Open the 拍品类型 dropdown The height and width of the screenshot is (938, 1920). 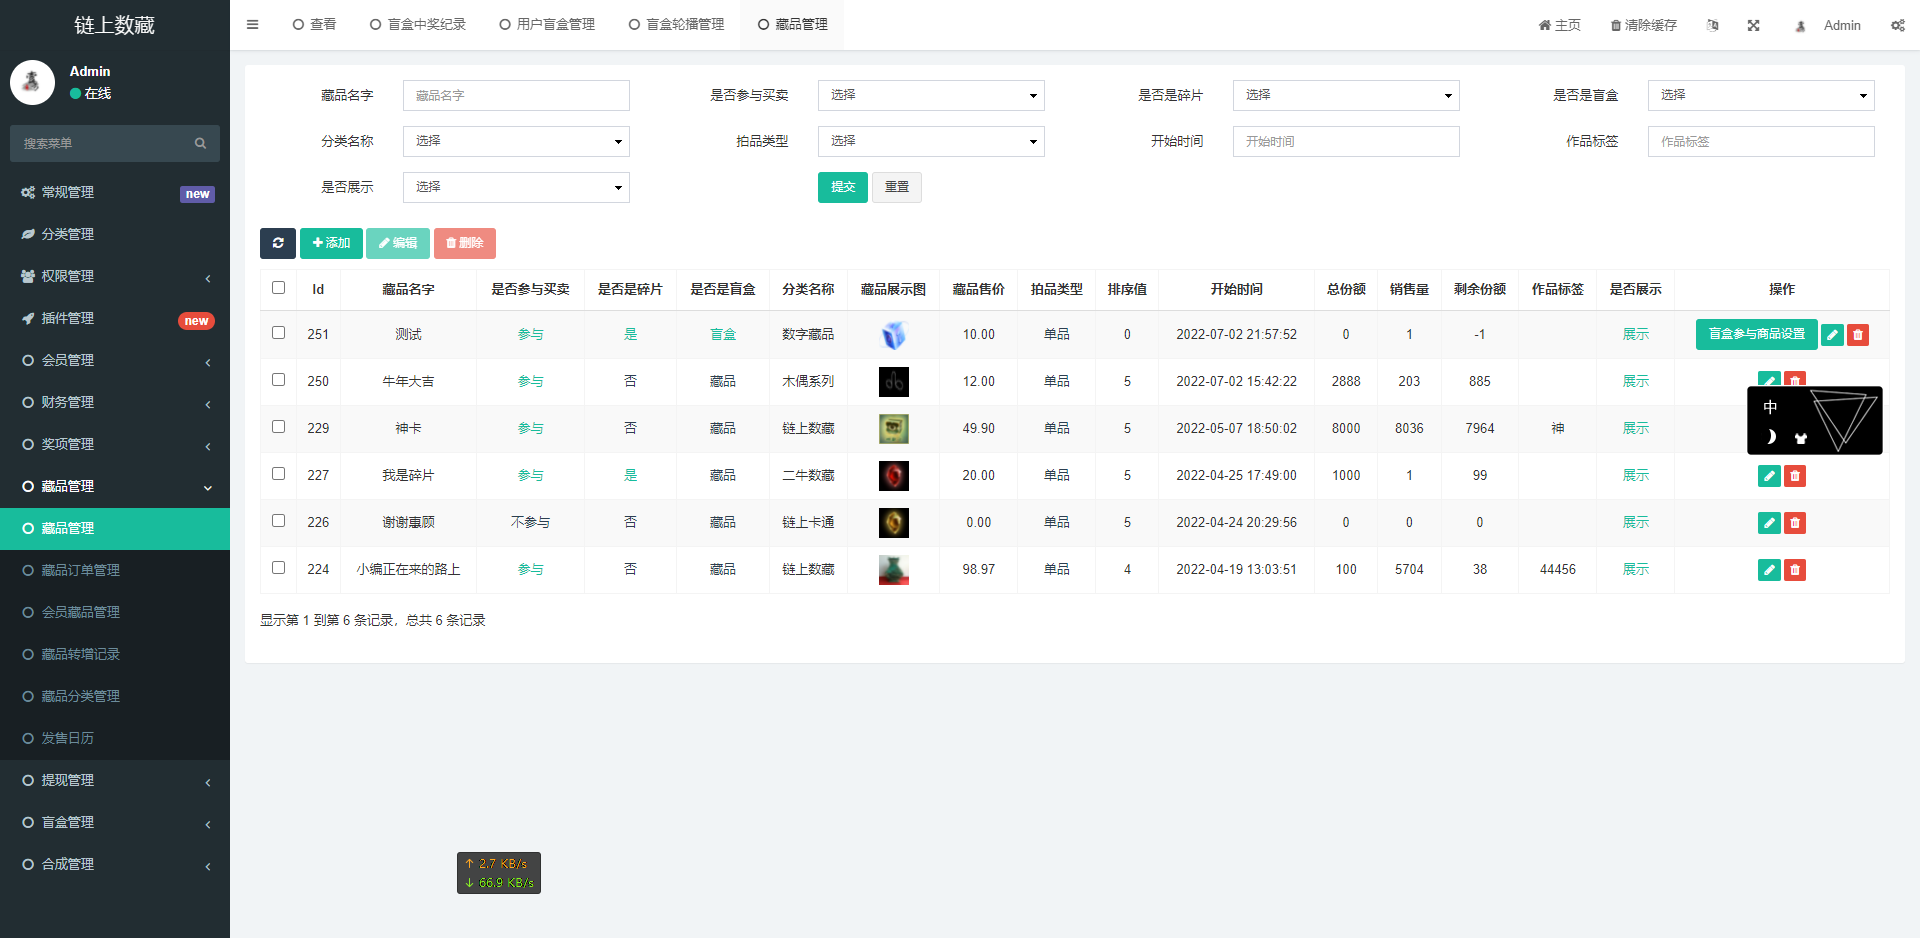click(931, 141)
